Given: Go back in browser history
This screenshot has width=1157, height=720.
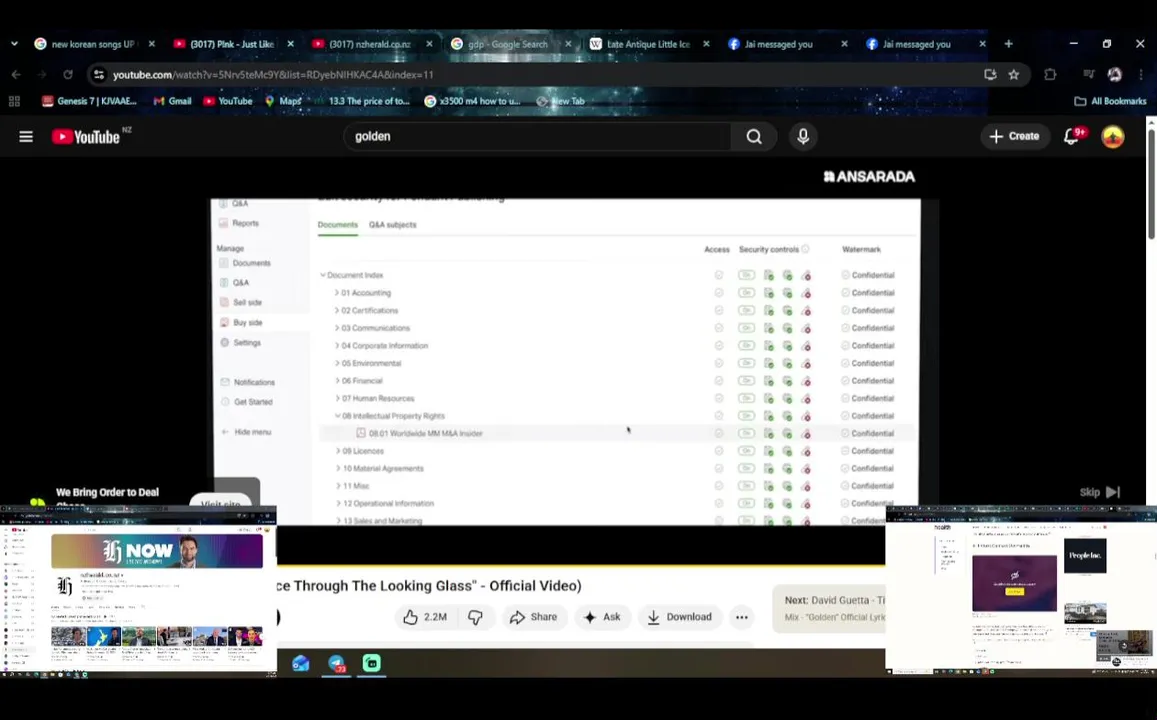Looking at the screenshot, I should click(16, 75).
